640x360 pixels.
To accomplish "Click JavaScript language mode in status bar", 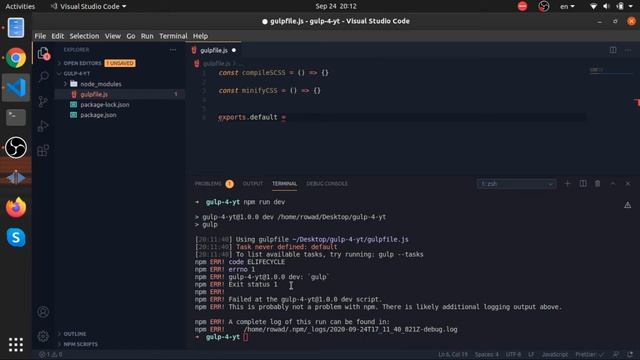I will (555, 354).
